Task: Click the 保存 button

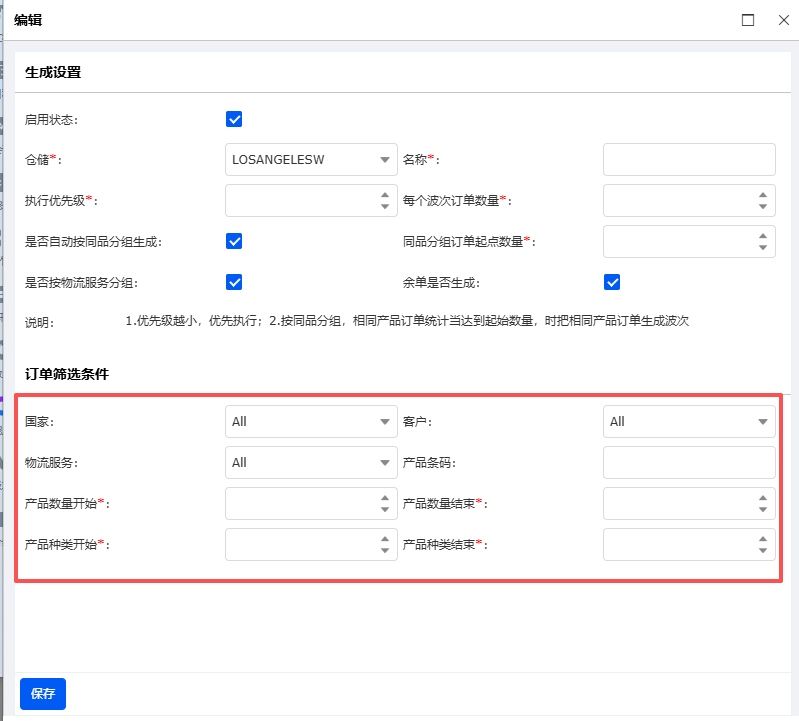Action: click(x=43, y=693)
